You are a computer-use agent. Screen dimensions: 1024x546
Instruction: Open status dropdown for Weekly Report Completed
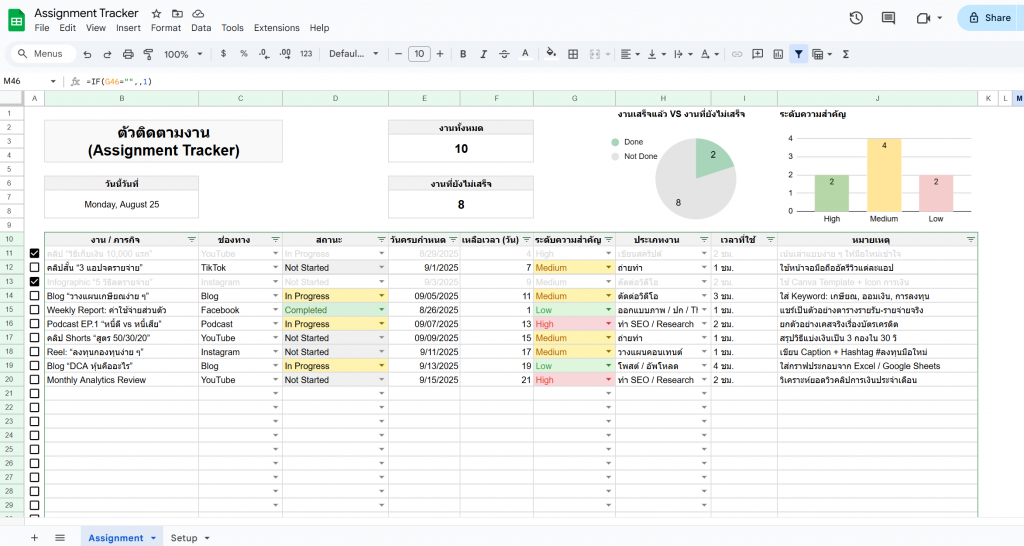pyautogui.click(x=381, y=310)
